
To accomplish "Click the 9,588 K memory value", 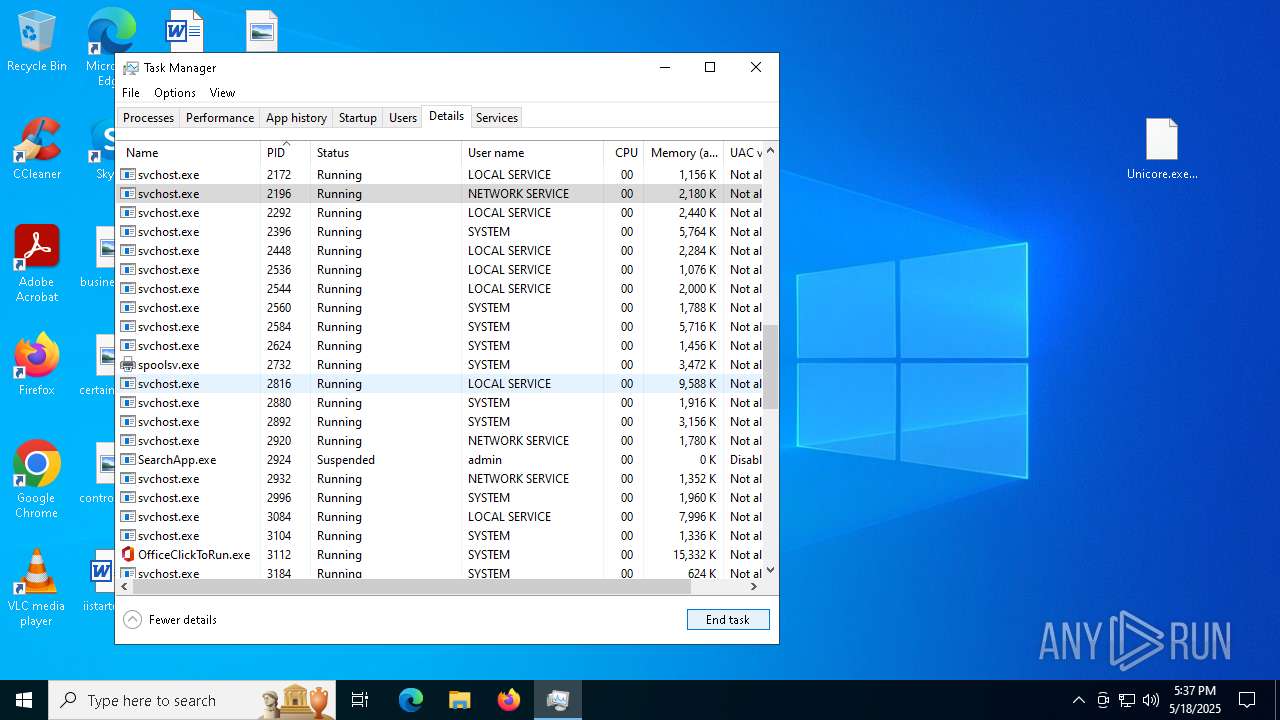I will (x=697, y=384).
